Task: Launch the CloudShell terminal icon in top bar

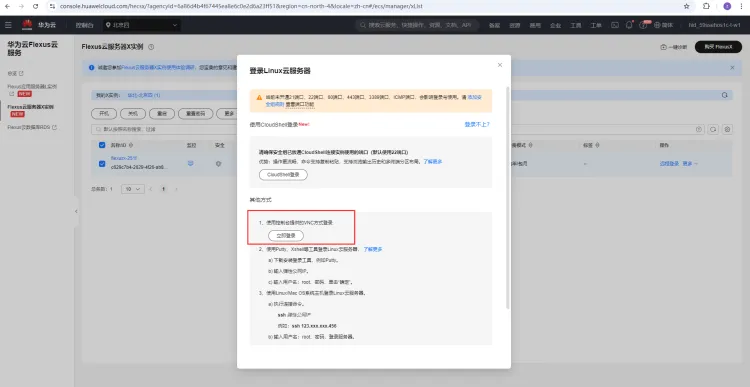Action: (x=615, y=25)
